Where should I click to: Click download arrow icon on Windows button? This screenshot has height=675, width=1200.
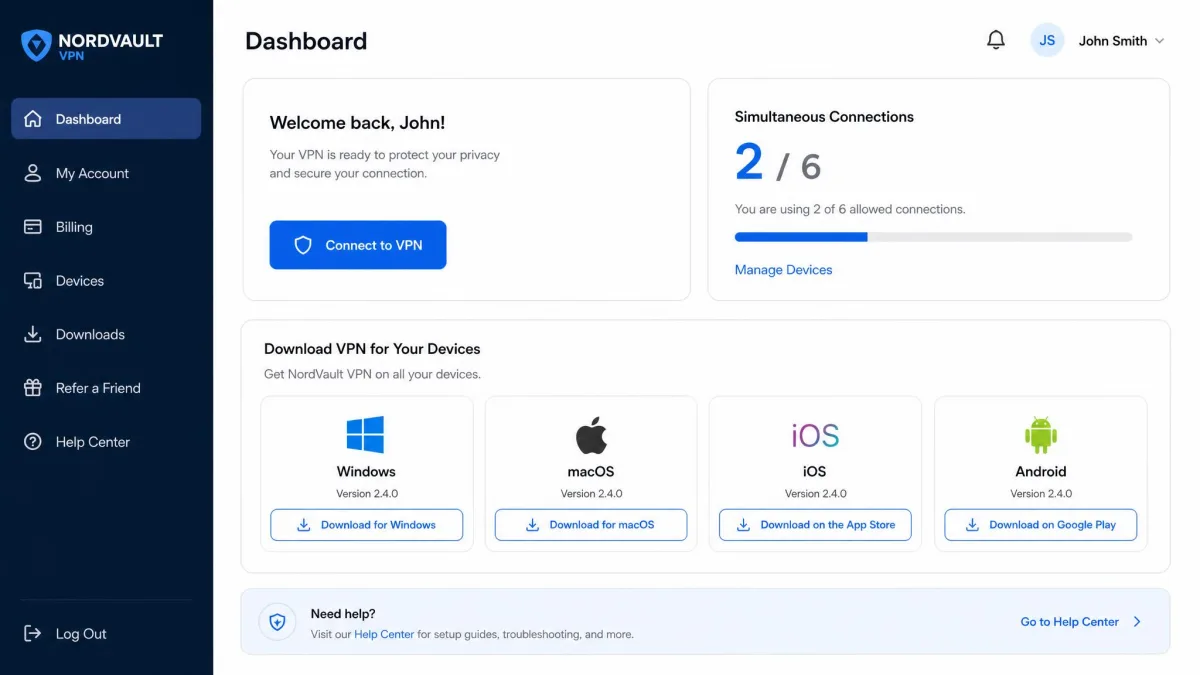(304, 525)
